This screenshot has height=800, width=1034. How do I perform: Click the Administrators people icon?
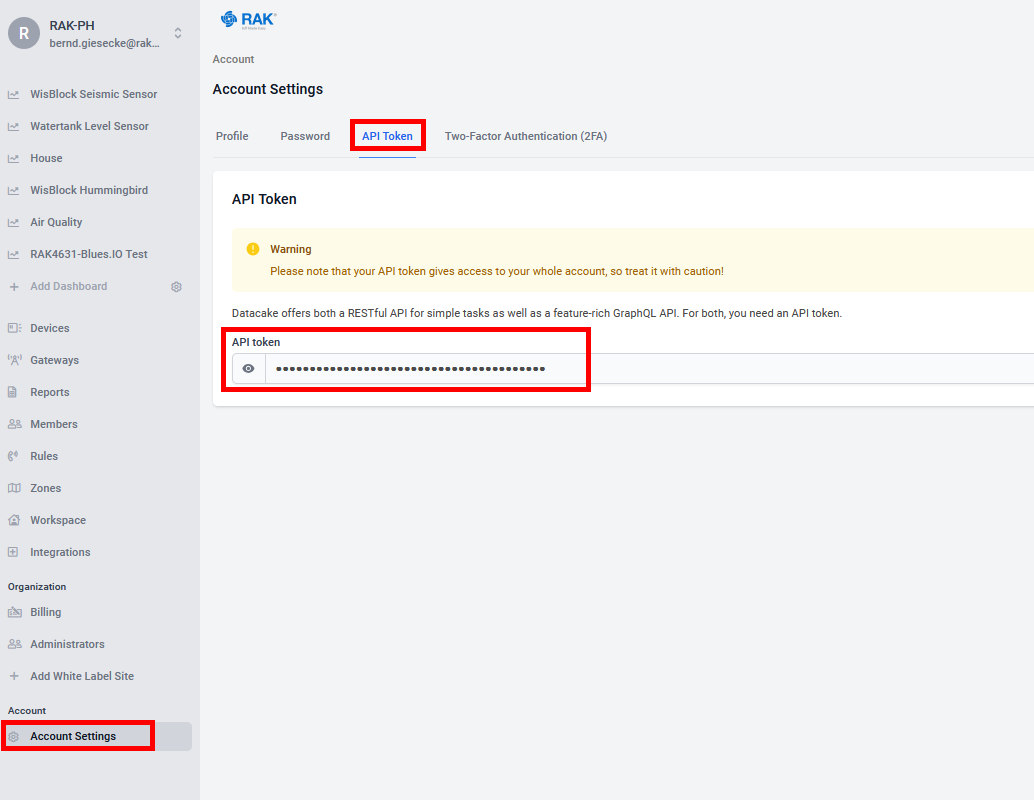pos(14,644)
